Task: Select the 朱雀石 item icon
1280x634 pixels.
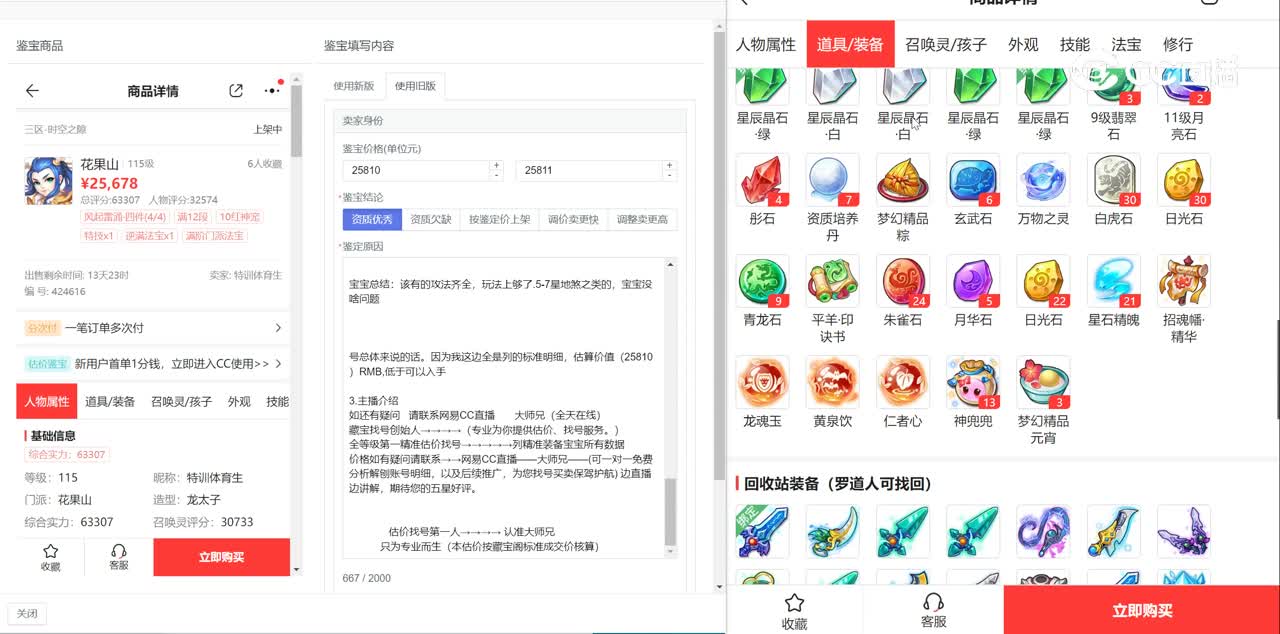Action: [x=903, y=281]
